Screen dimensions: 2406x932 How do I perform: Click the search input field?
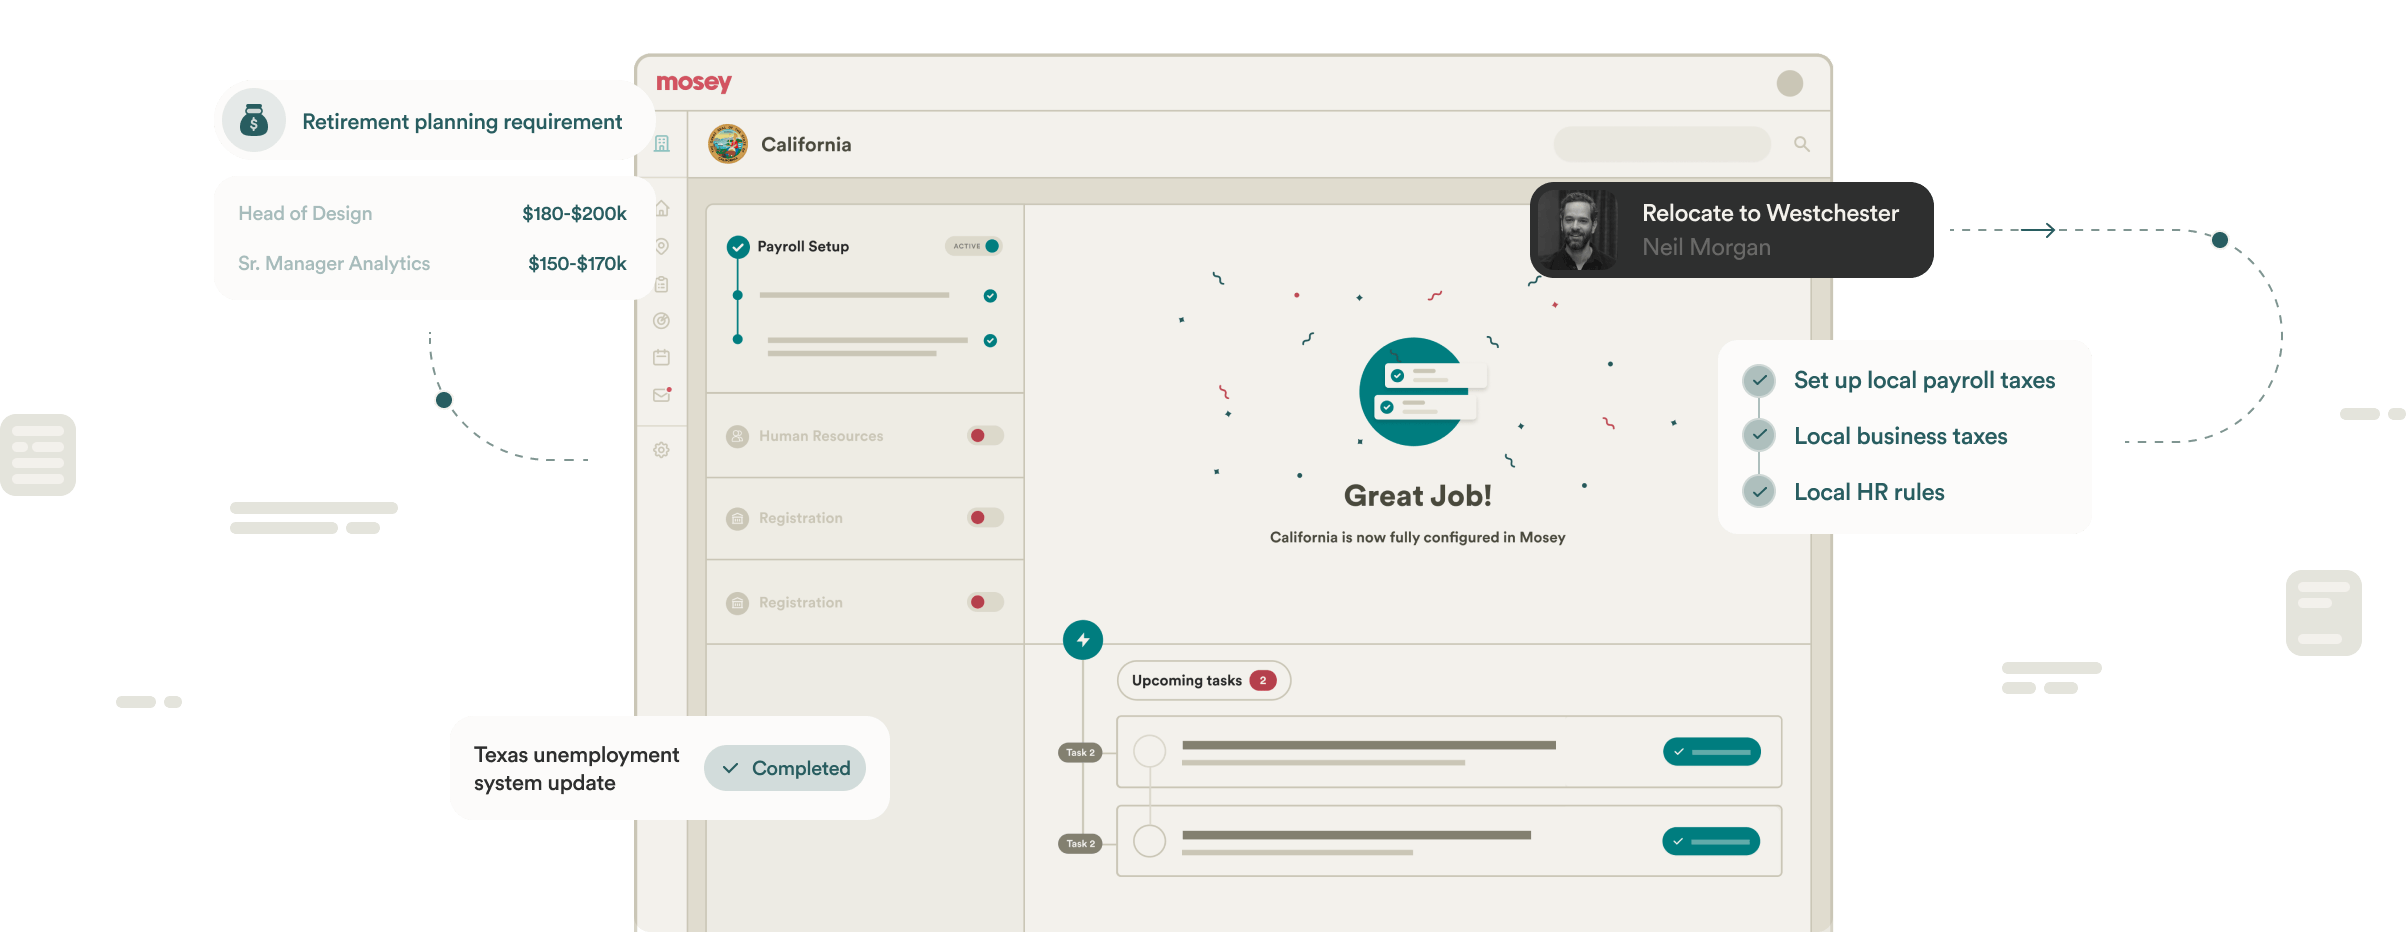pos(1662,144)
